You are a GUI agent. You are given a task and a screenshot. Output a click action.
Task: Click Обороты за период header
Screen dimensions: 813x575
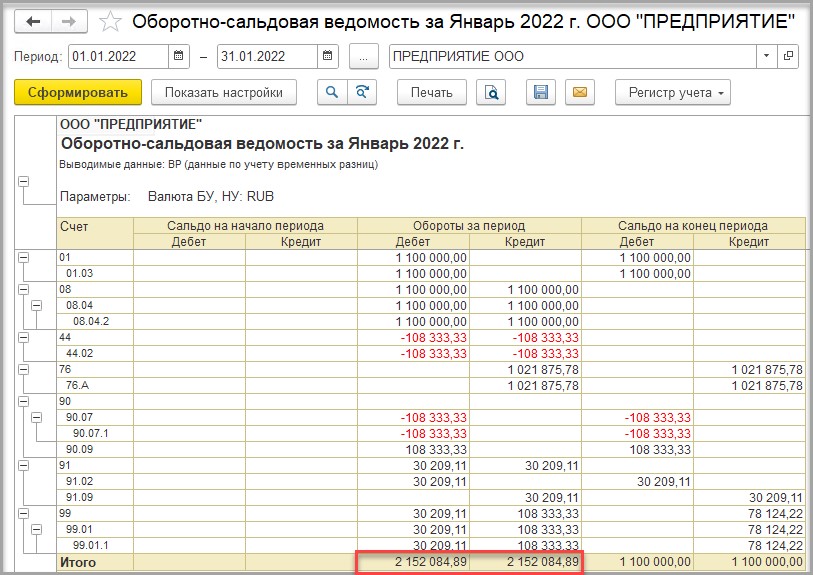469,226
